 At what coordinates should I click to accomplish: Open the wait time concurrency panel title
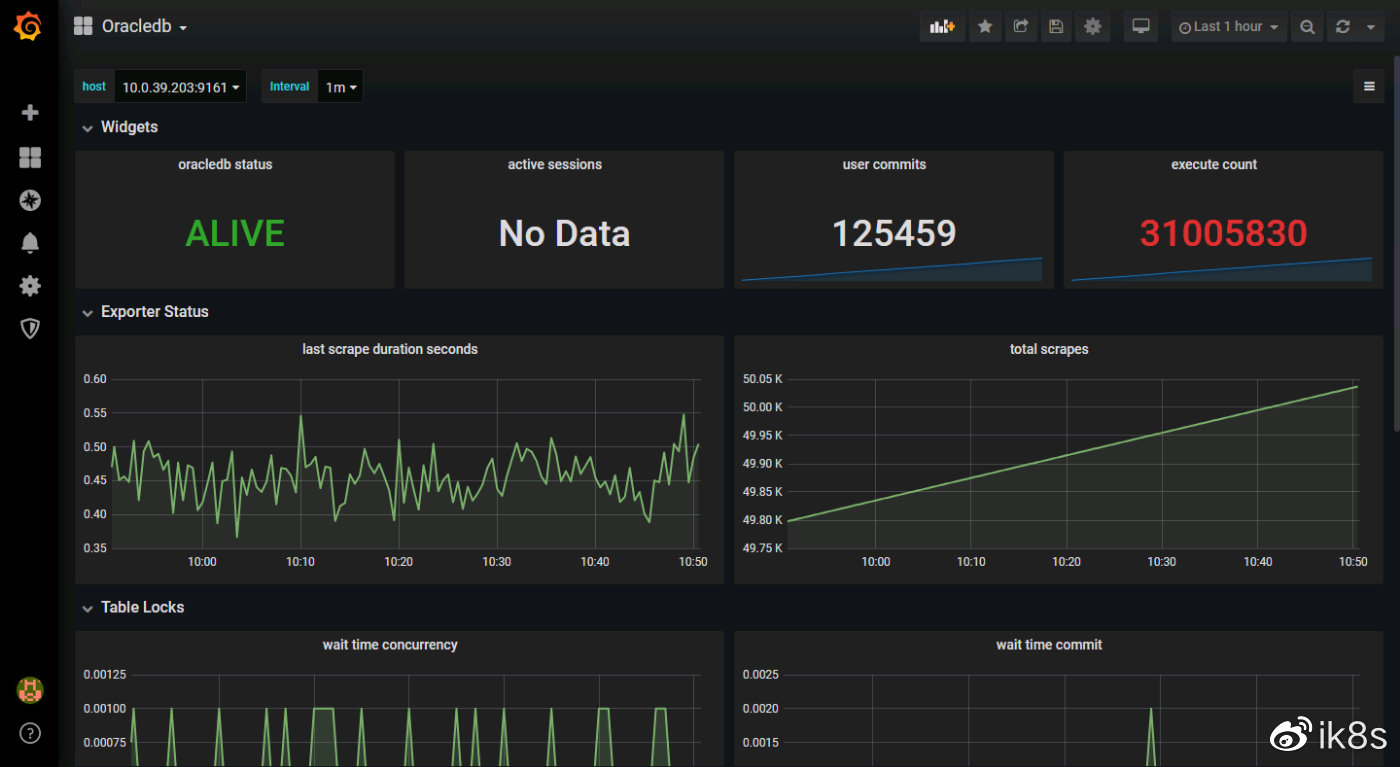[x=390, y=644]
